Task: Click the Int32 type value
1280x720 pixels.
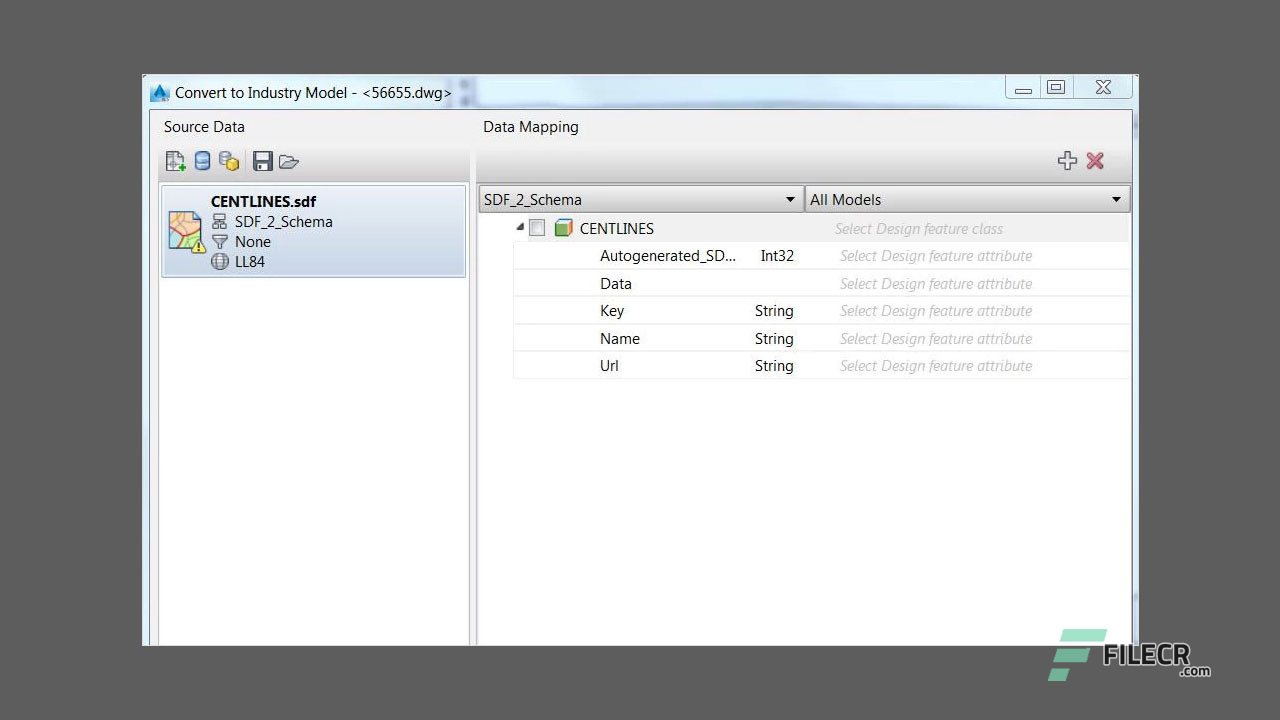Action: (777, 256)
